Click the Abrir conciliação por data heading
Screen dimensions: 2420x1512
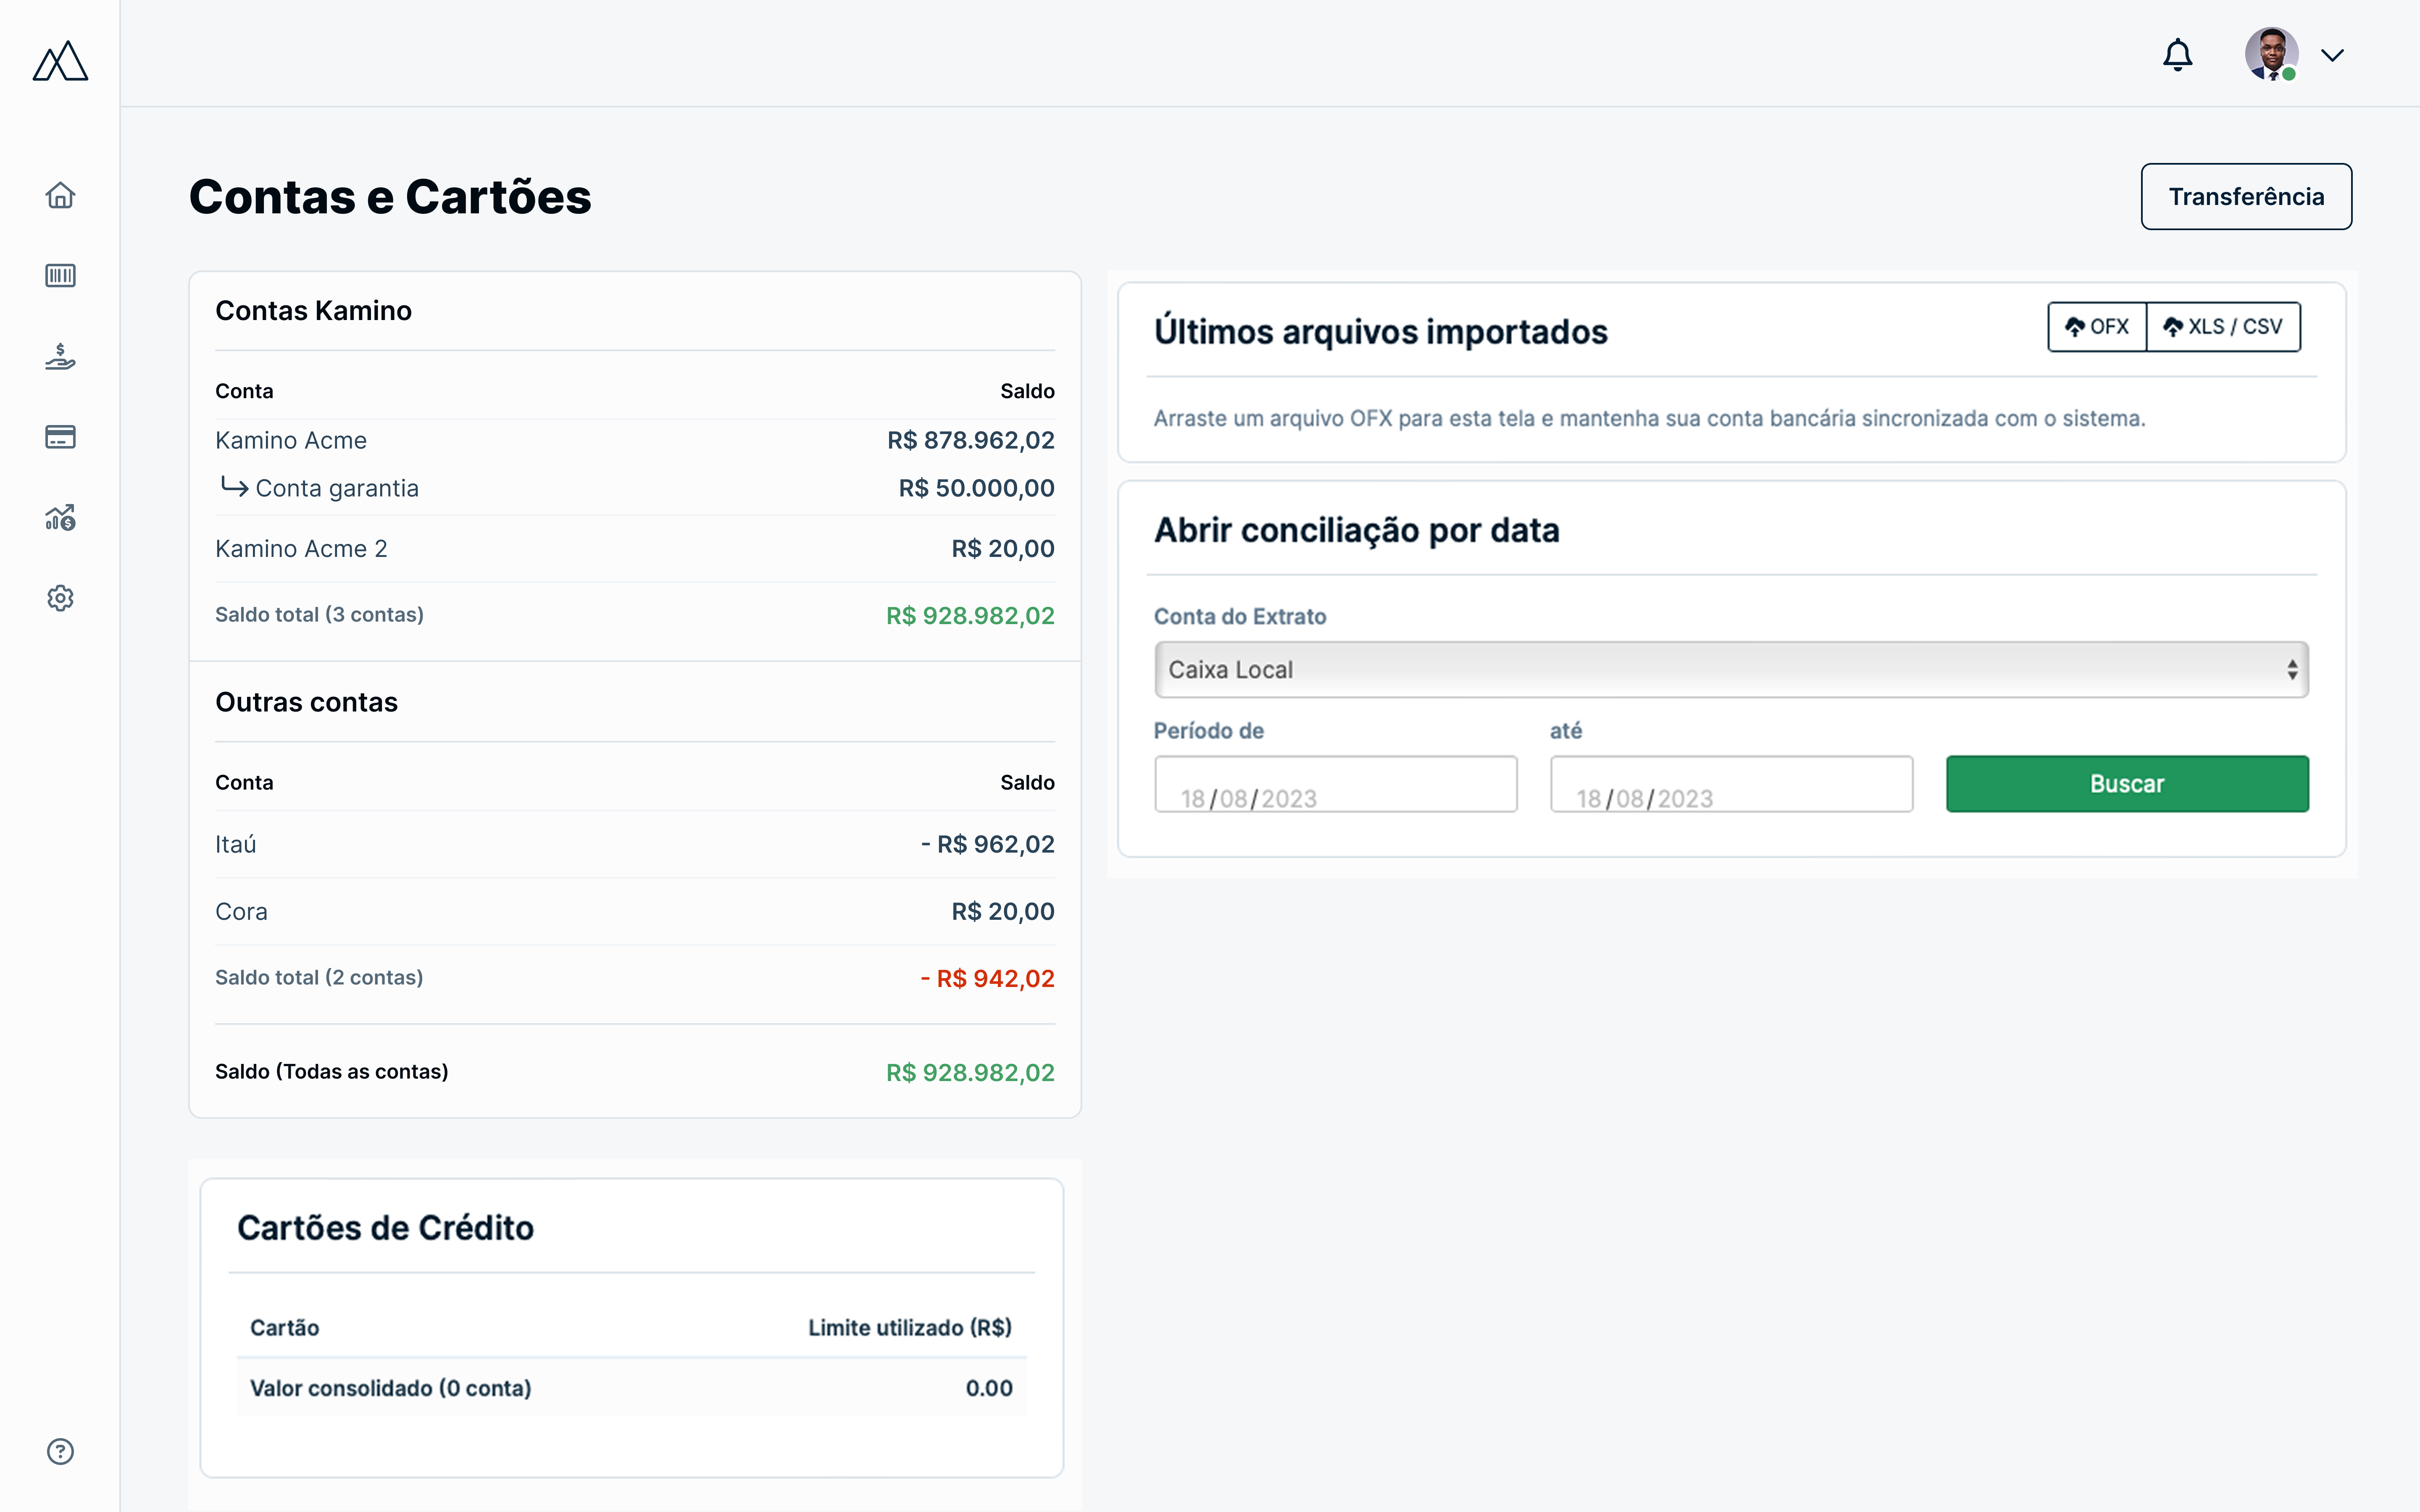coord(1357,530)
